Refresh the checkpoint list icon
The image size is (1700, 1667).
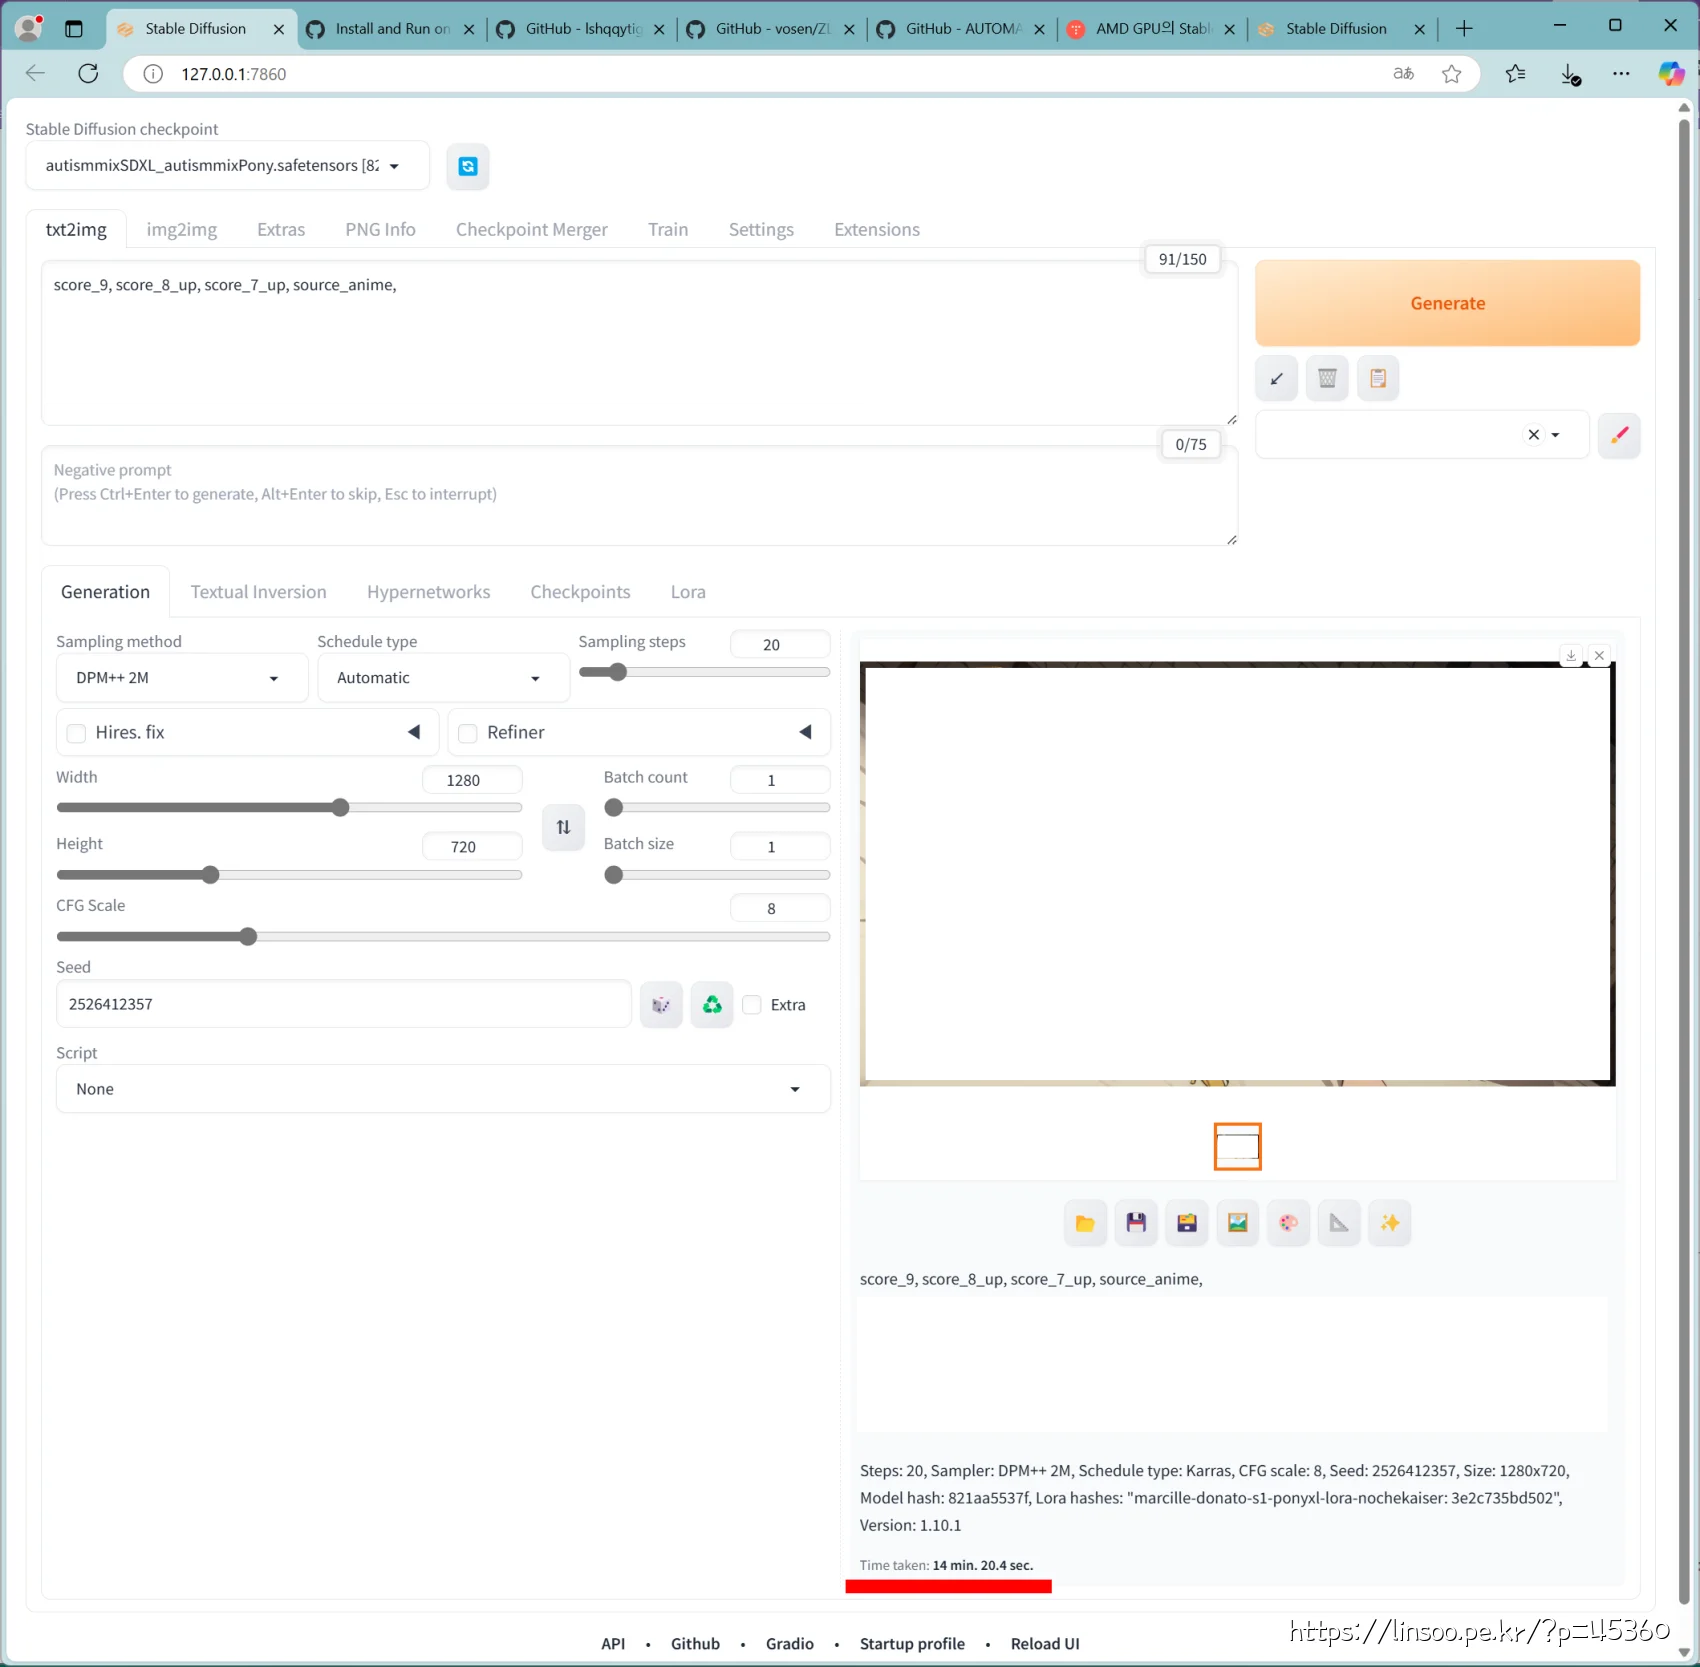coord(468,166)
